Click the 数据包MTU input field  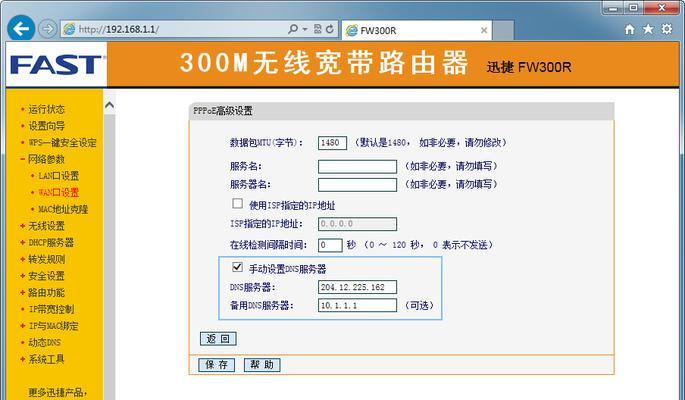[x=332, y=143]
